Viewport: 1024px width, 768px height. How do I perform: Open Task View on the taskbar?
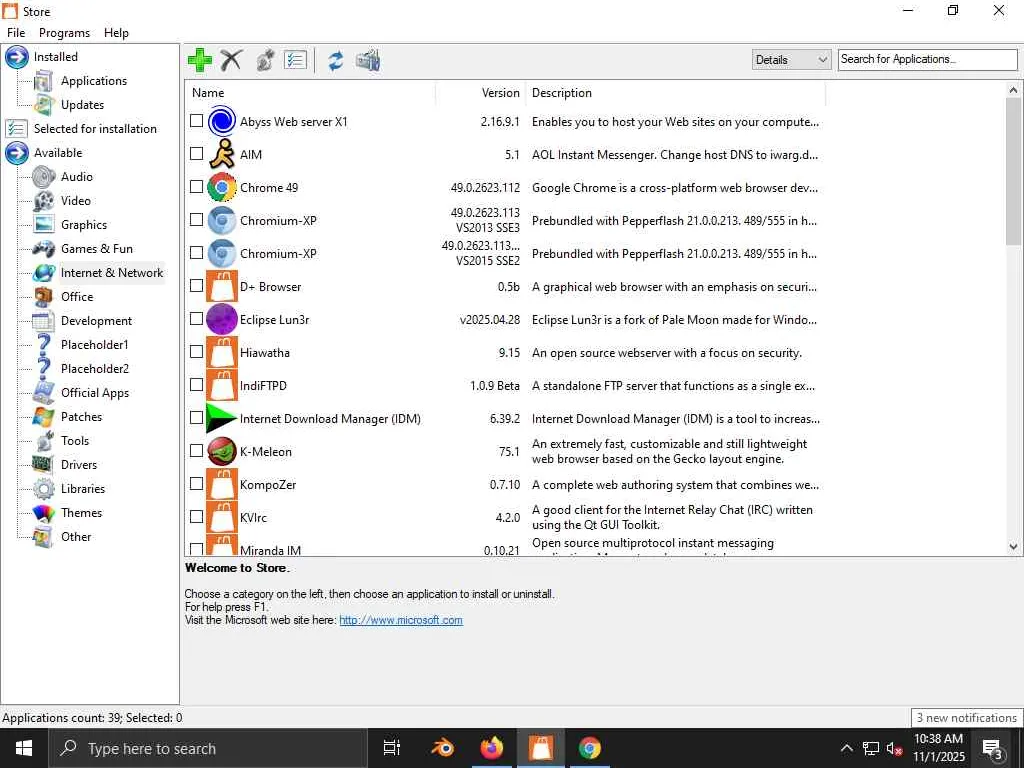coord(392,748)
